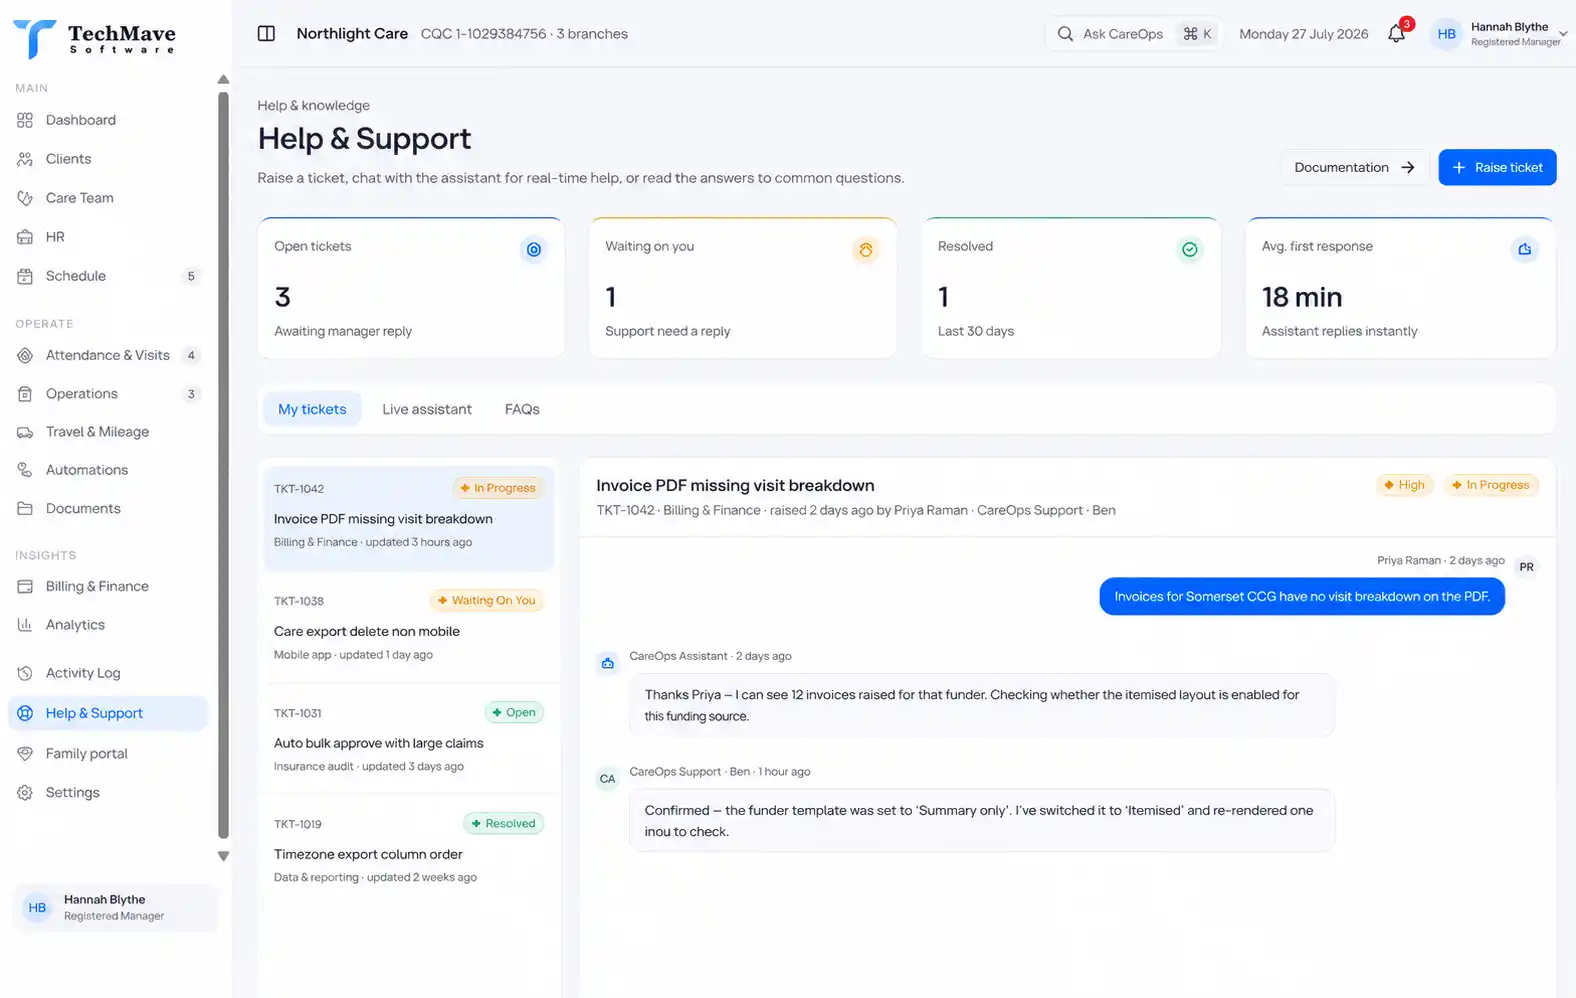Screen dimensions: 1576x998
Task: Click the Operations clipboard icon
Action: [x=25, y=394]
